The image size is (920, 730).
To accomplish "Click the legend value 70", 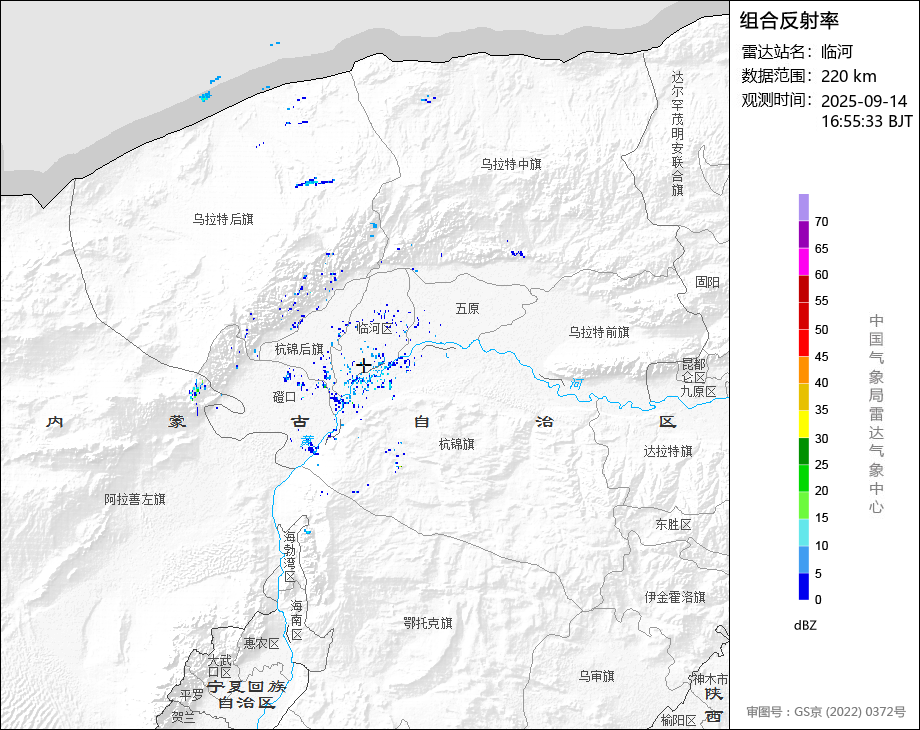I will (x=821, y=222).
